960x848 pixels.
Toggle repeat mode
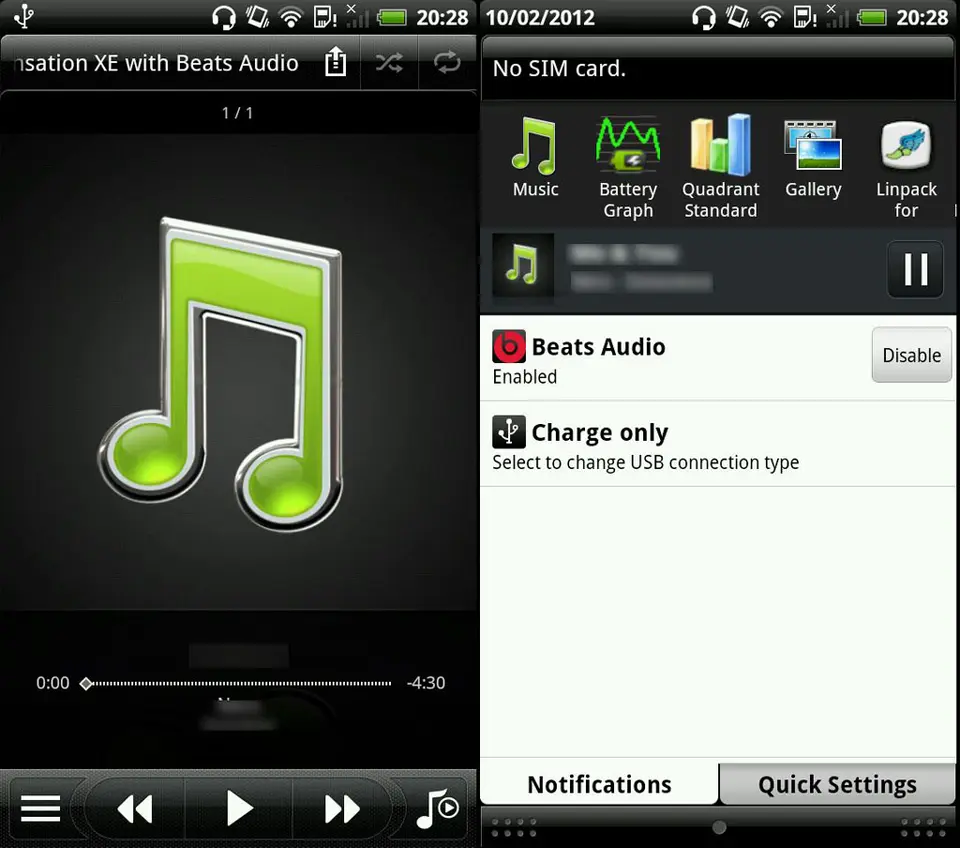pos(446,63)
